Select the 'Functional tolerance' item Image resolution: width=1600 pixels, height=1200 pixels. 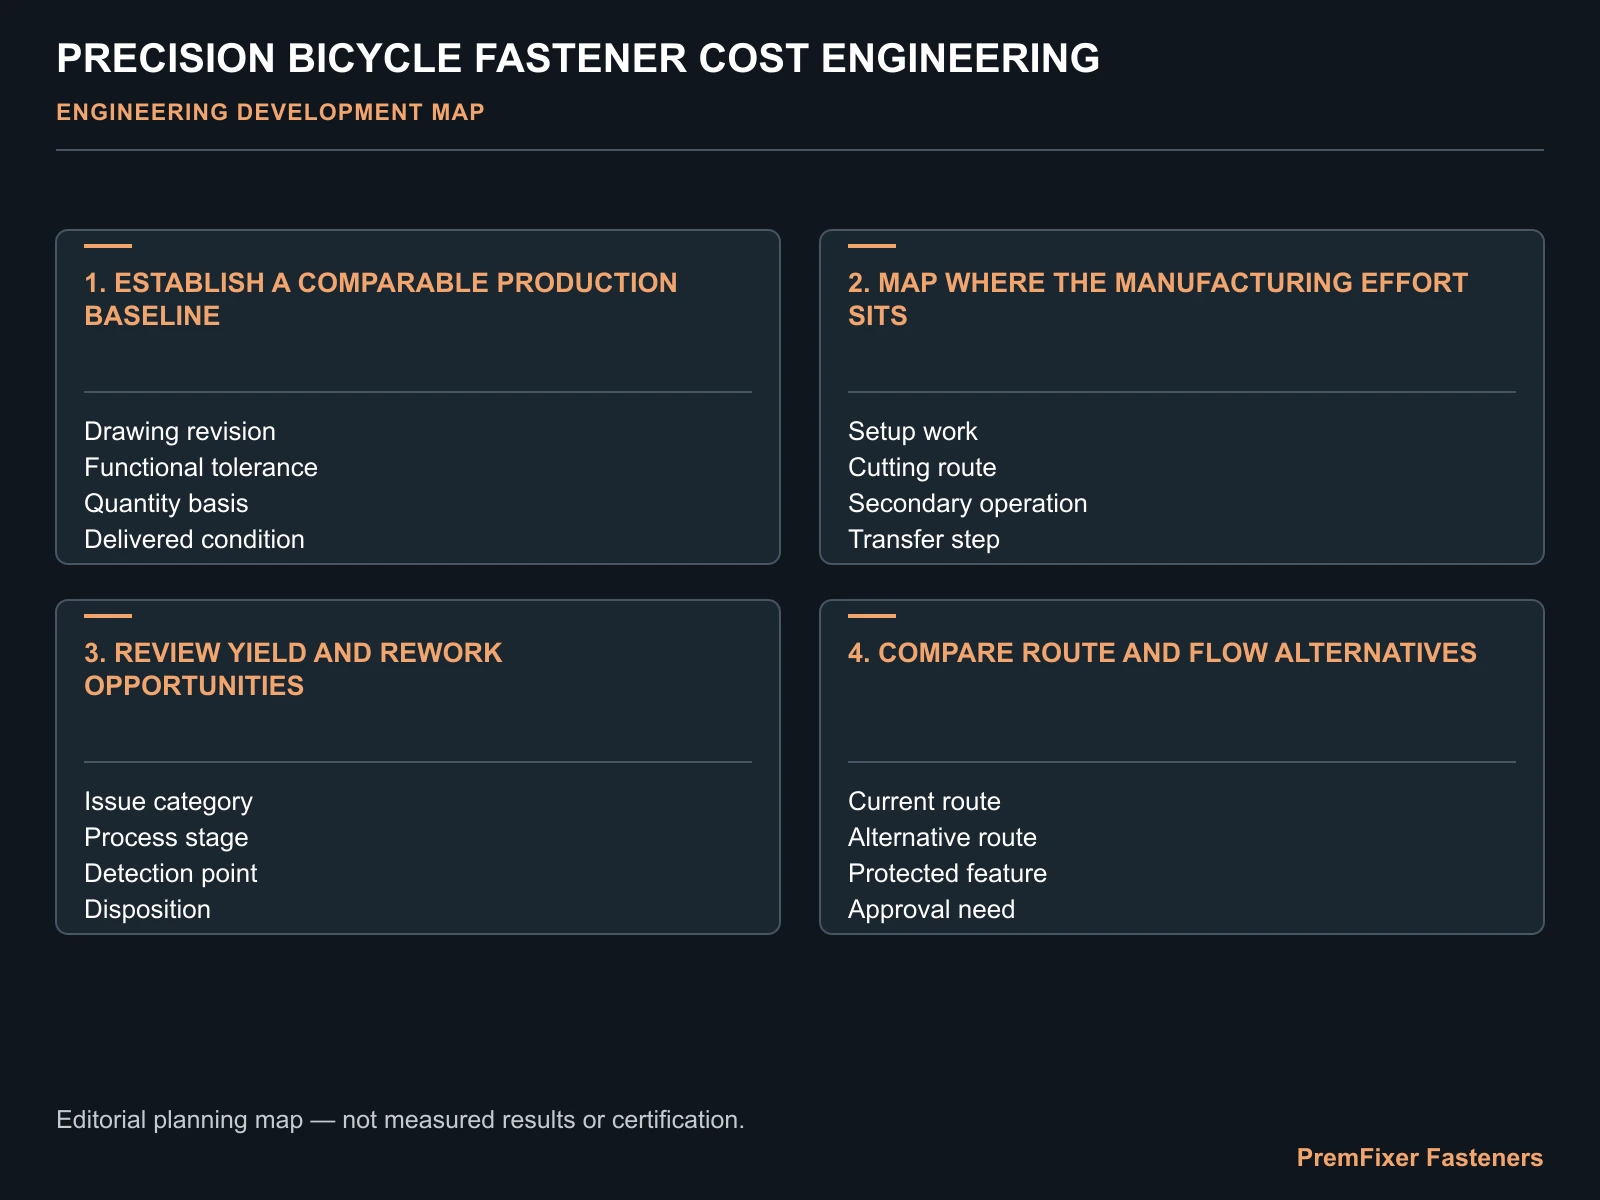click(201, 467)
